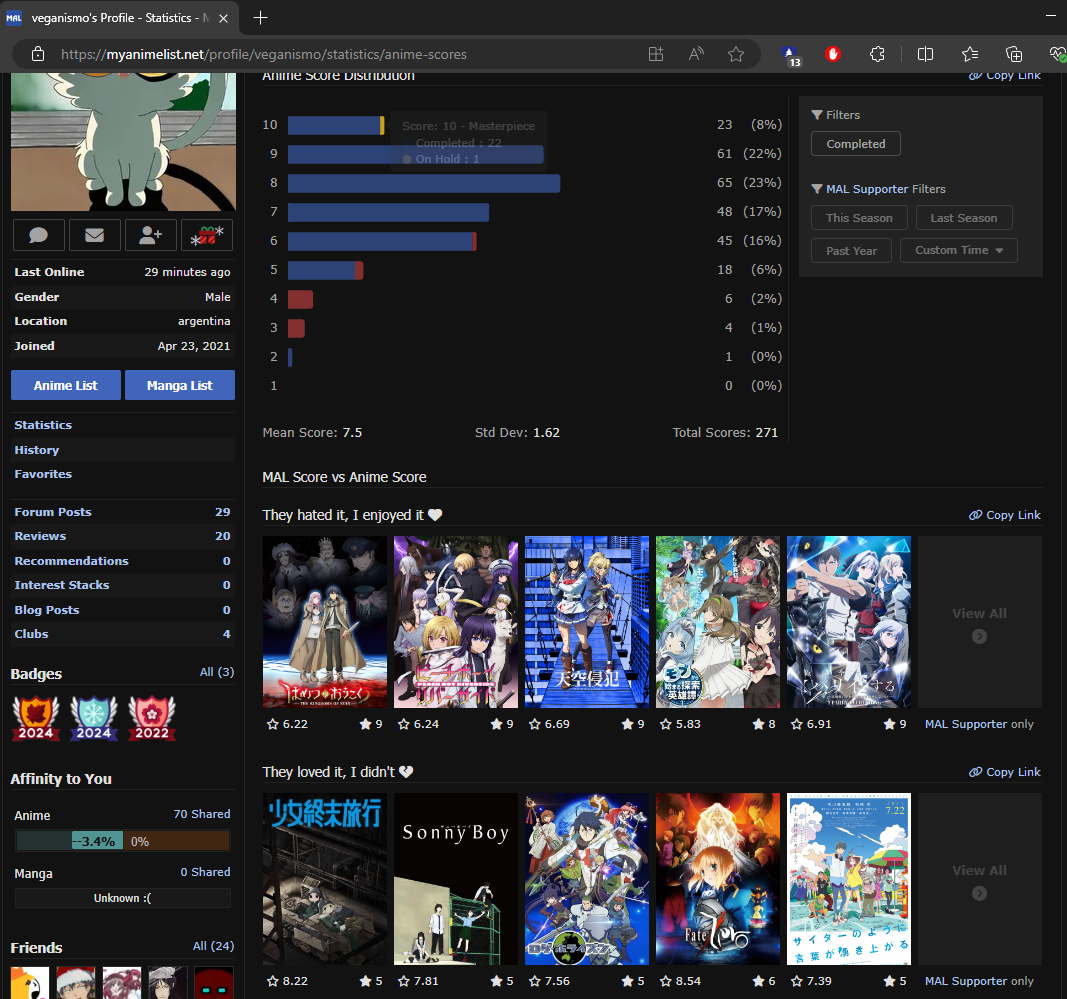View all 24 friends link
Viewport: 1067px width, 999px height.
(214, 946)
